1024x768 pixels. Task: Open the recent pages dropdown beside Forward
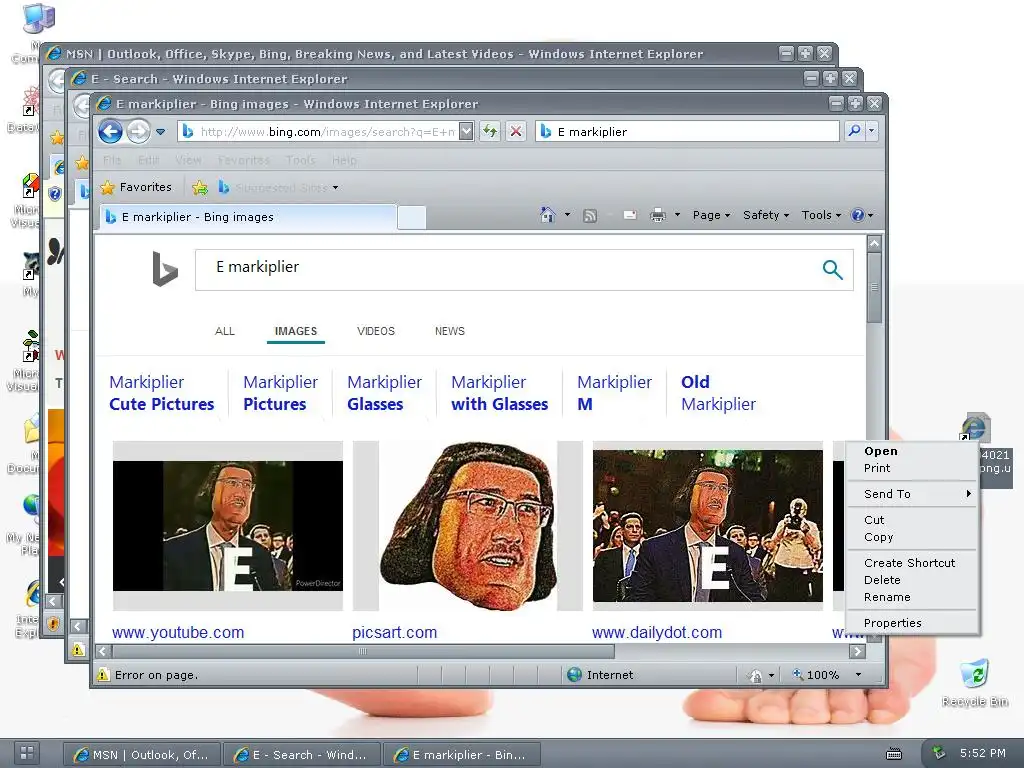pyautogui.click(x=161, y=132)
